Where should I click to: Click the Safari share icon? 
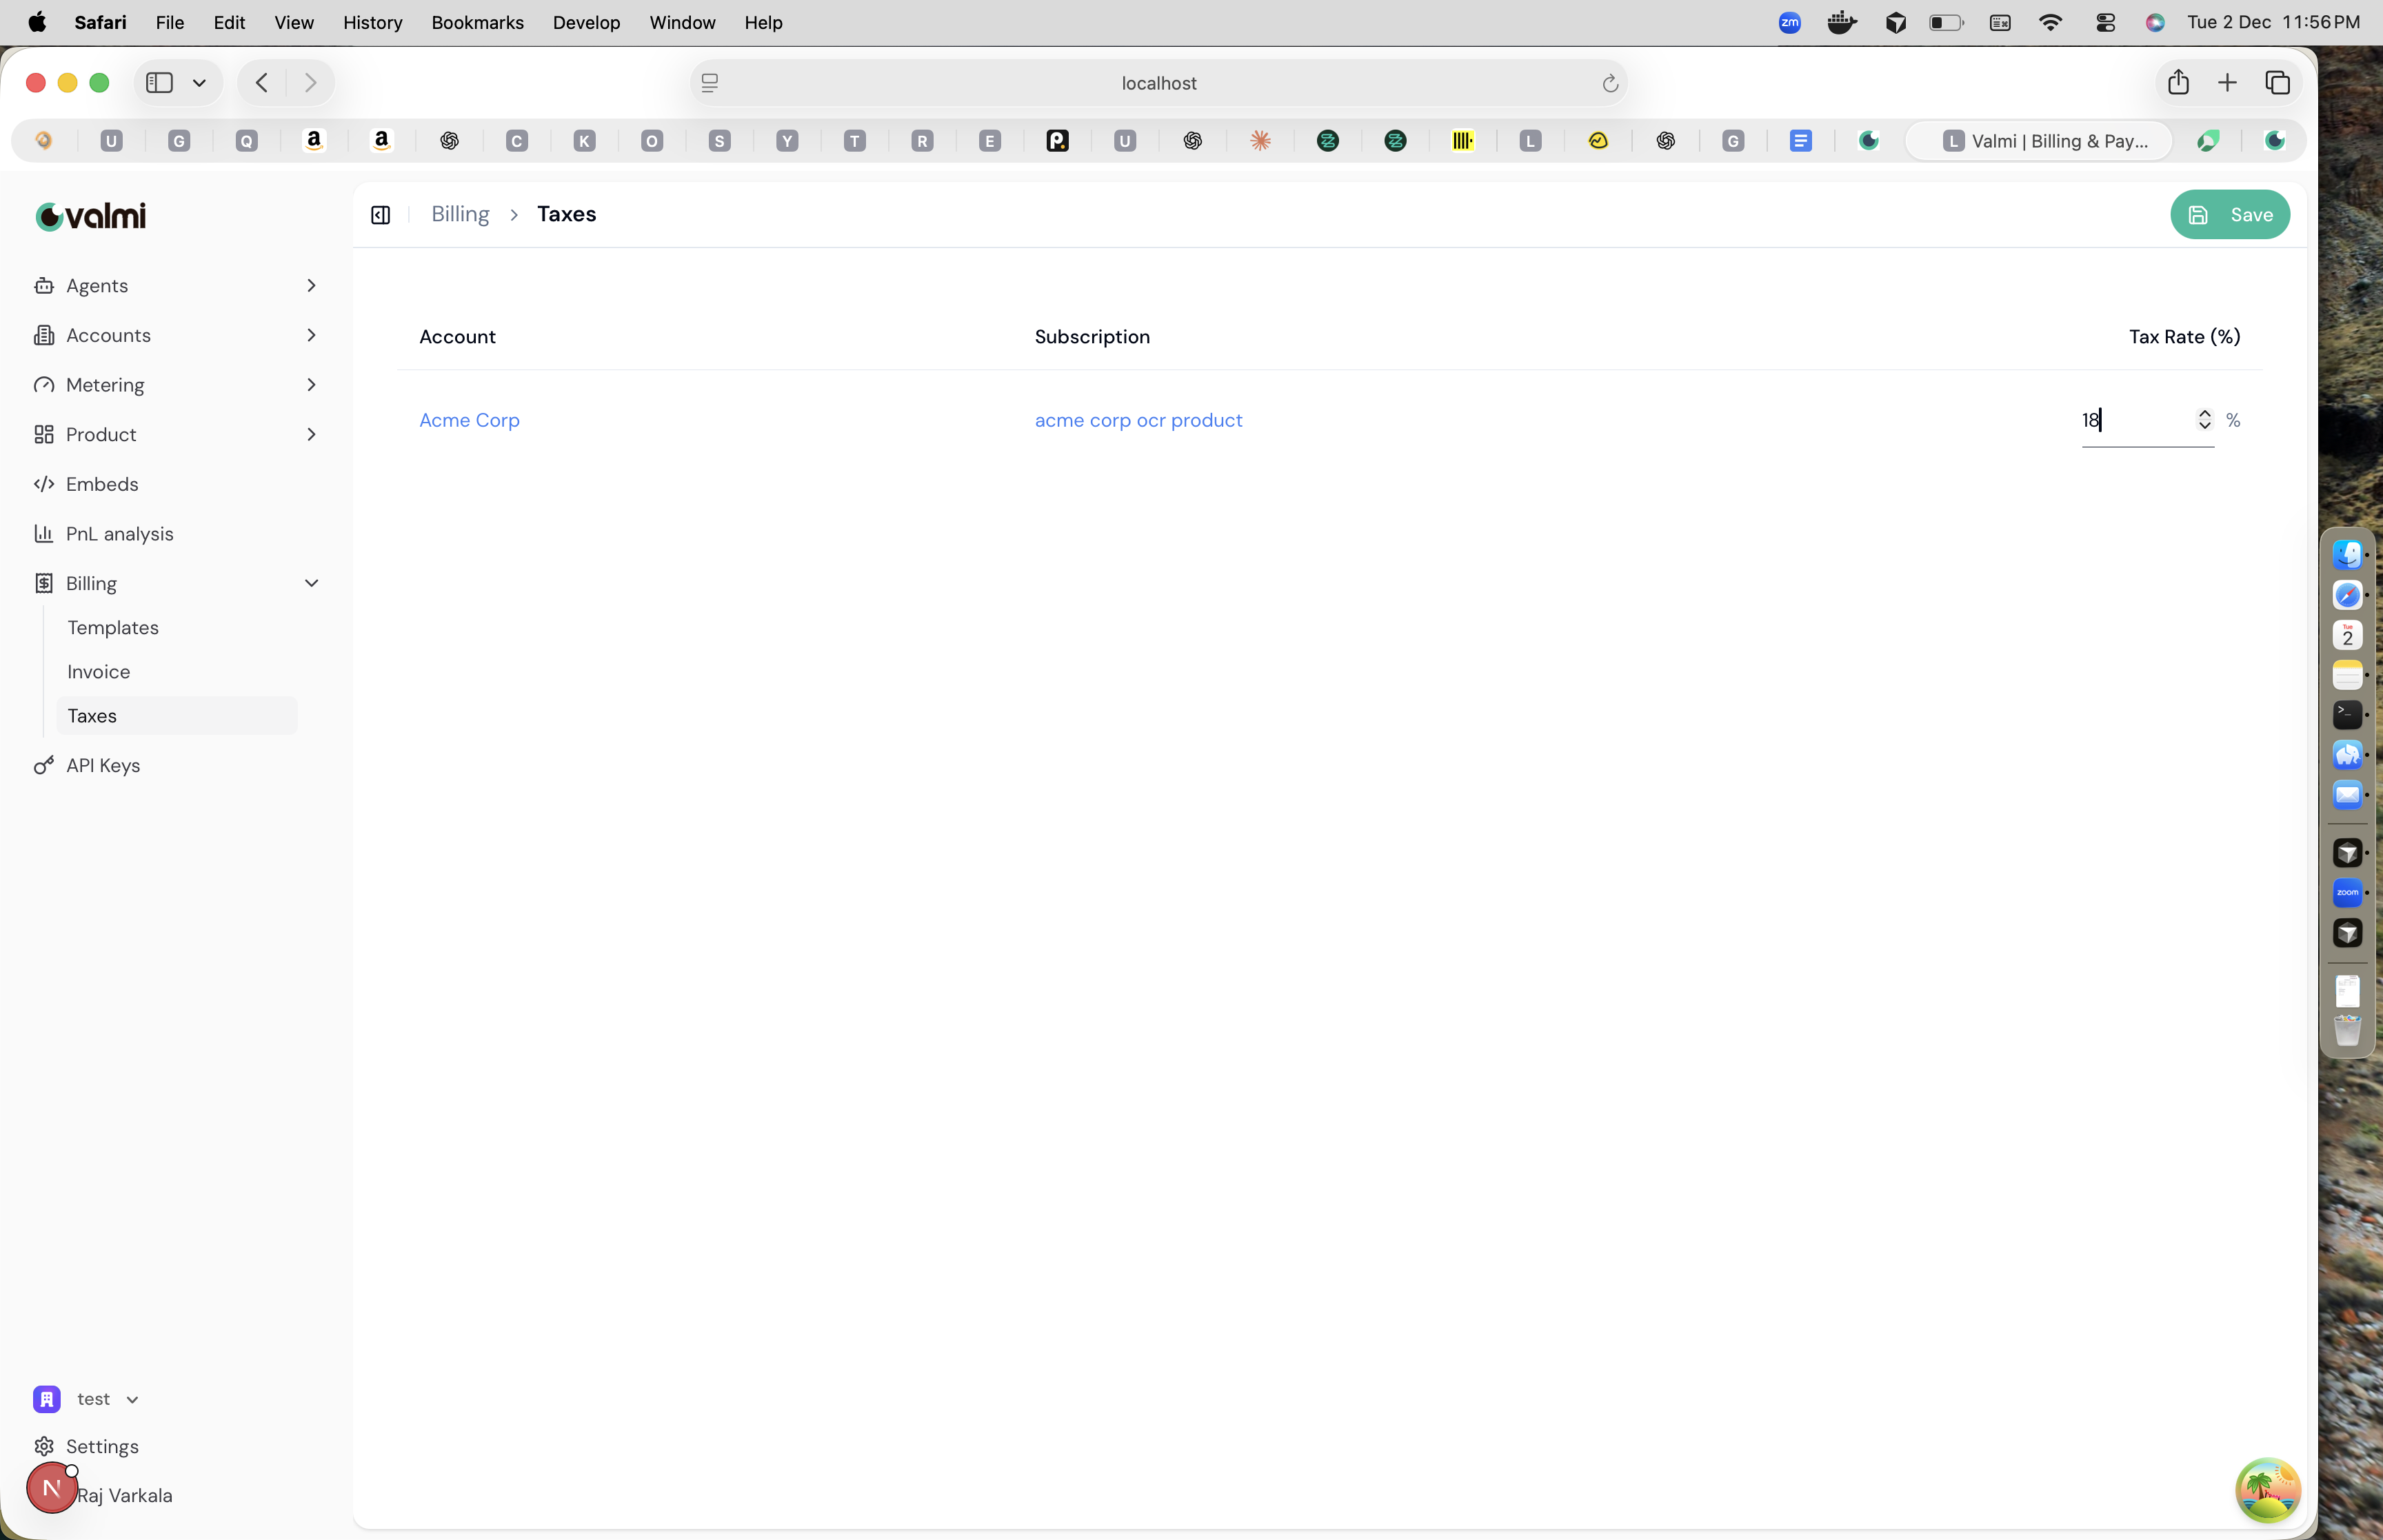tap(2177, 82)
